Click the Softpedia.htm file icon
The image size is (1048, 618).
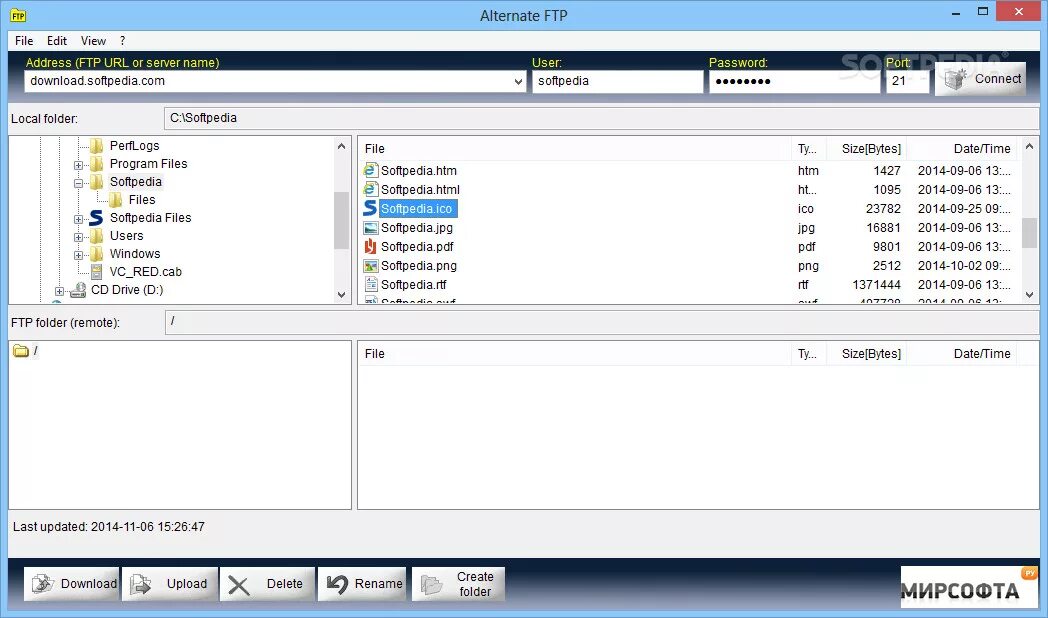[x=370, y=170]
